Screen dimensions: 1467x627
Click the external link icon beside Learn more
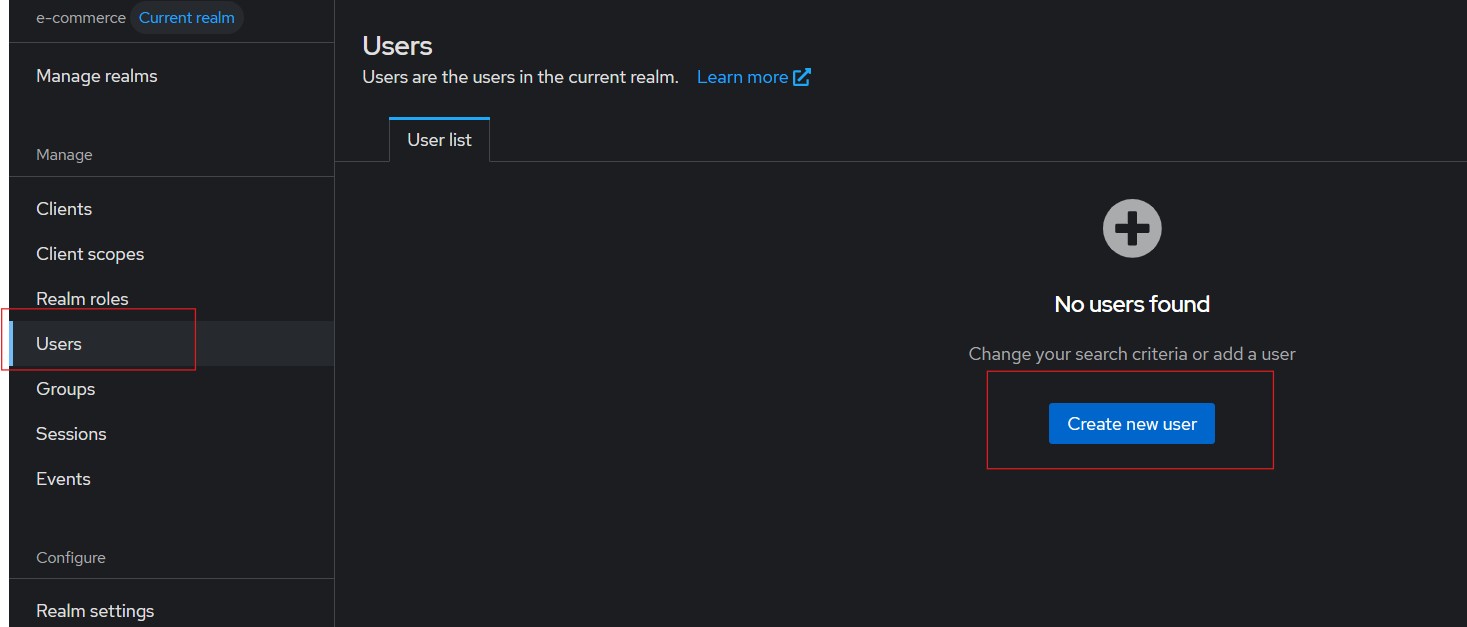[x=802, y=77]
